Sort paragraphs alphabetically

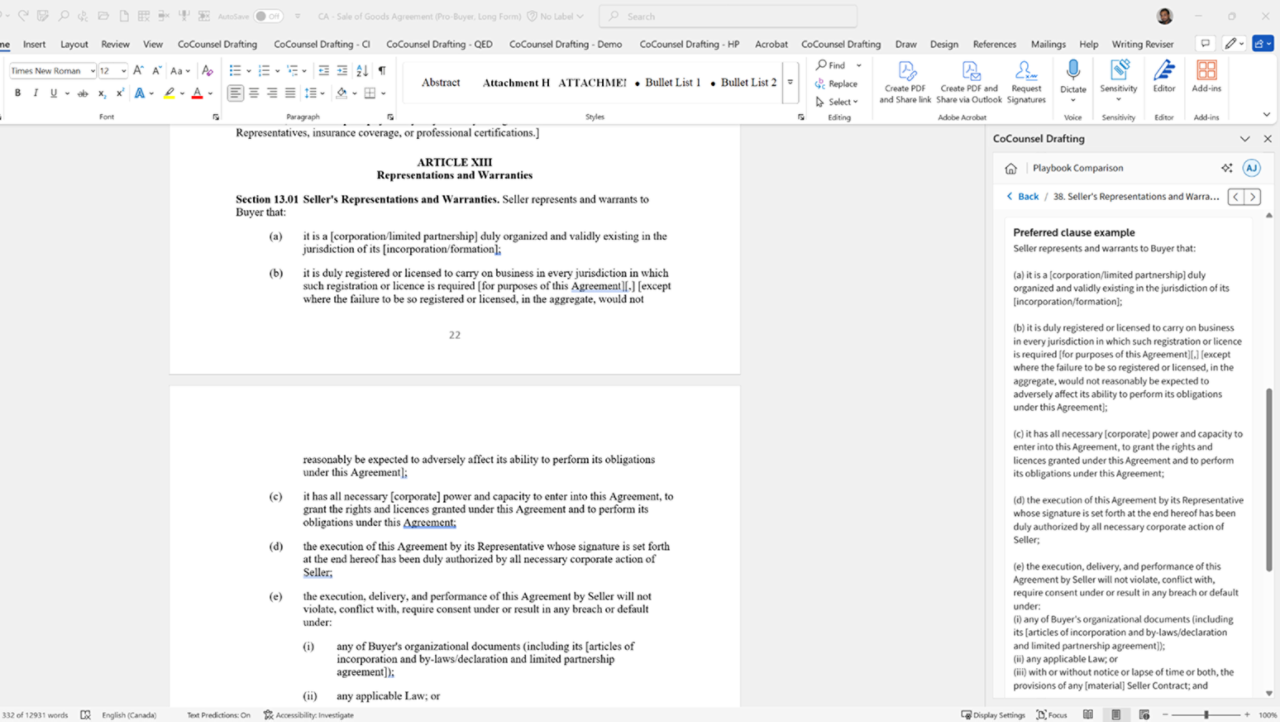click(362, 71)
